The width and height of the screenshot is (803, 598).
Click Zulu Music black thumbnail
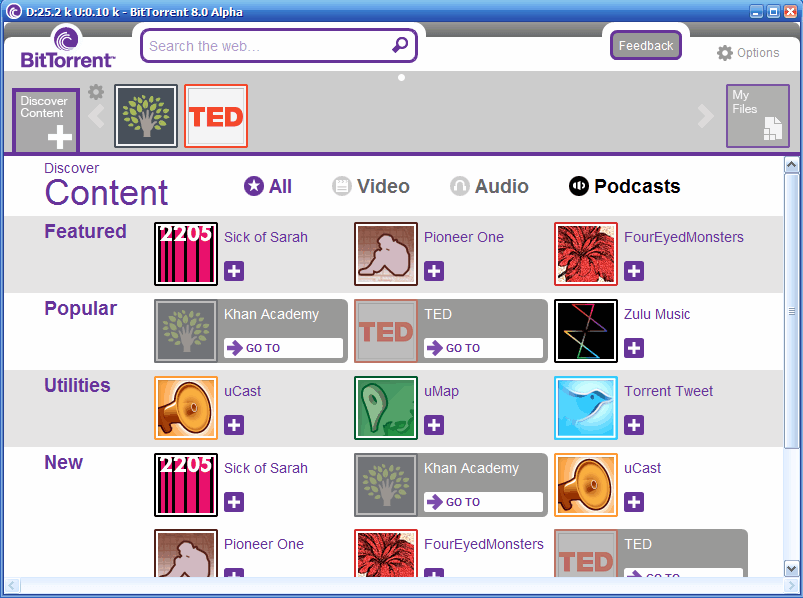[586, 331]
